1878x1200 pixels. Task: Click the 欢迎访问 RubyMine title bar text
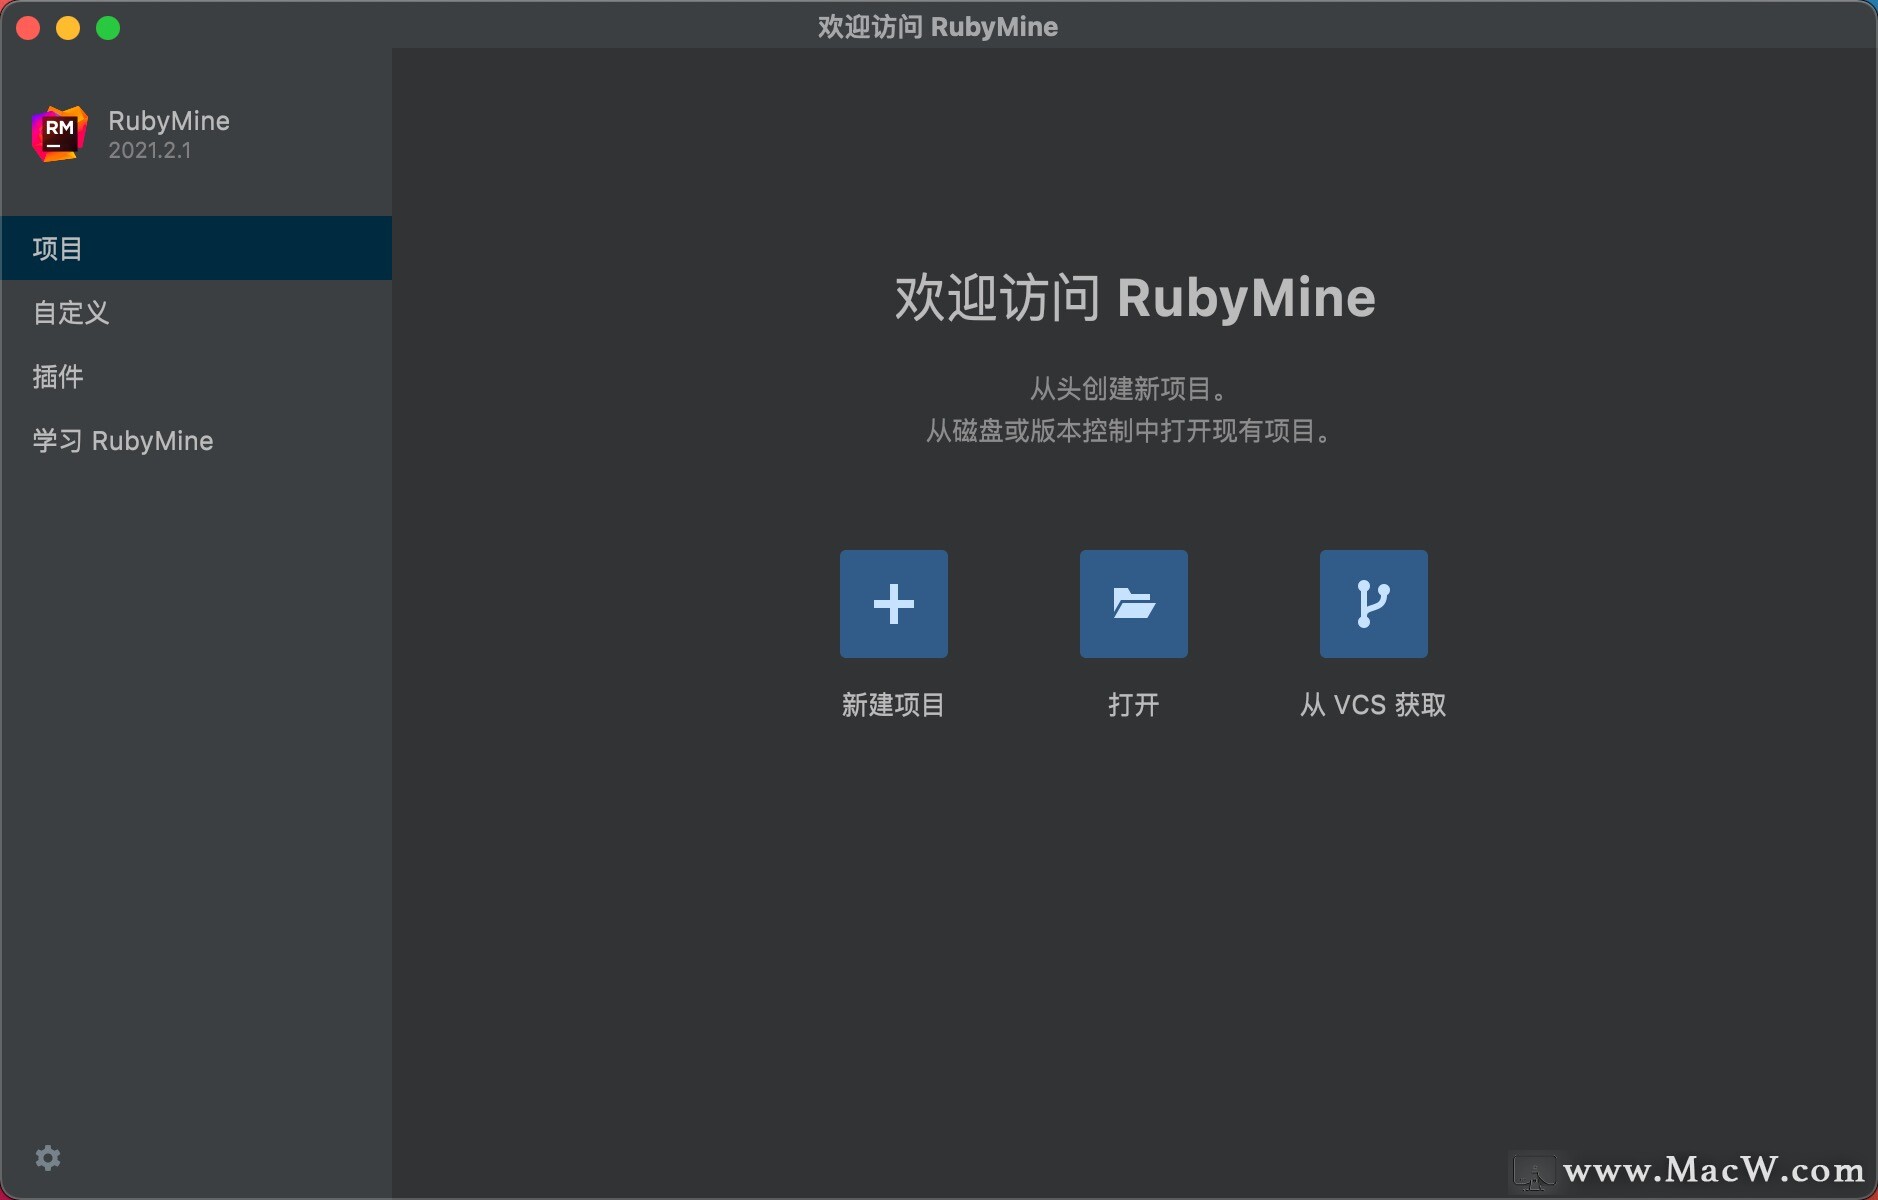[938, 27]
